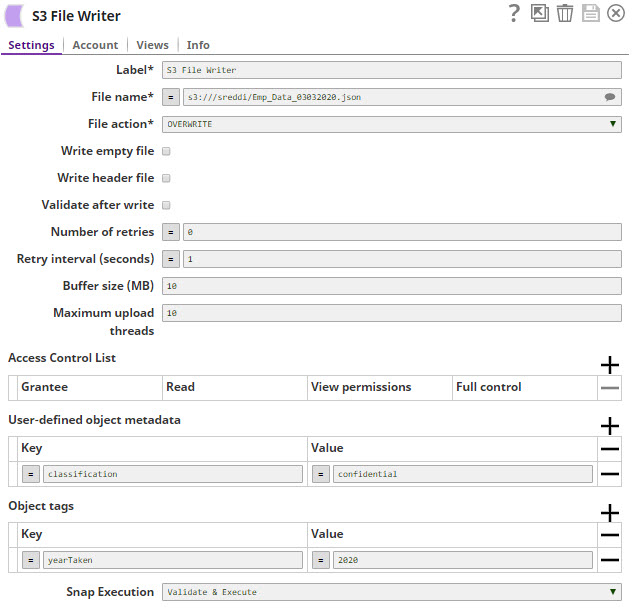Click the delete trash can icon
This screenshot has width=636, height=614.
point(565,13)
